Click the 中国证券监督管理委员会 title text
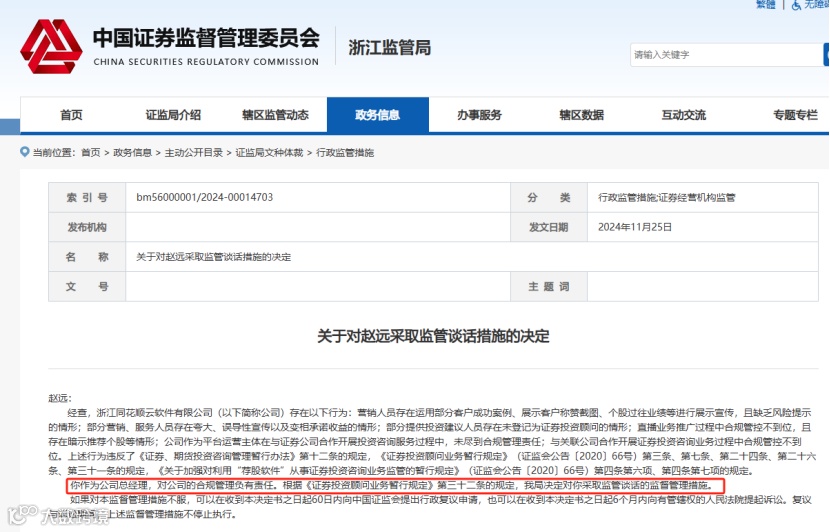The height and width of the screenshot is (532, 830). tap(206, 38)
